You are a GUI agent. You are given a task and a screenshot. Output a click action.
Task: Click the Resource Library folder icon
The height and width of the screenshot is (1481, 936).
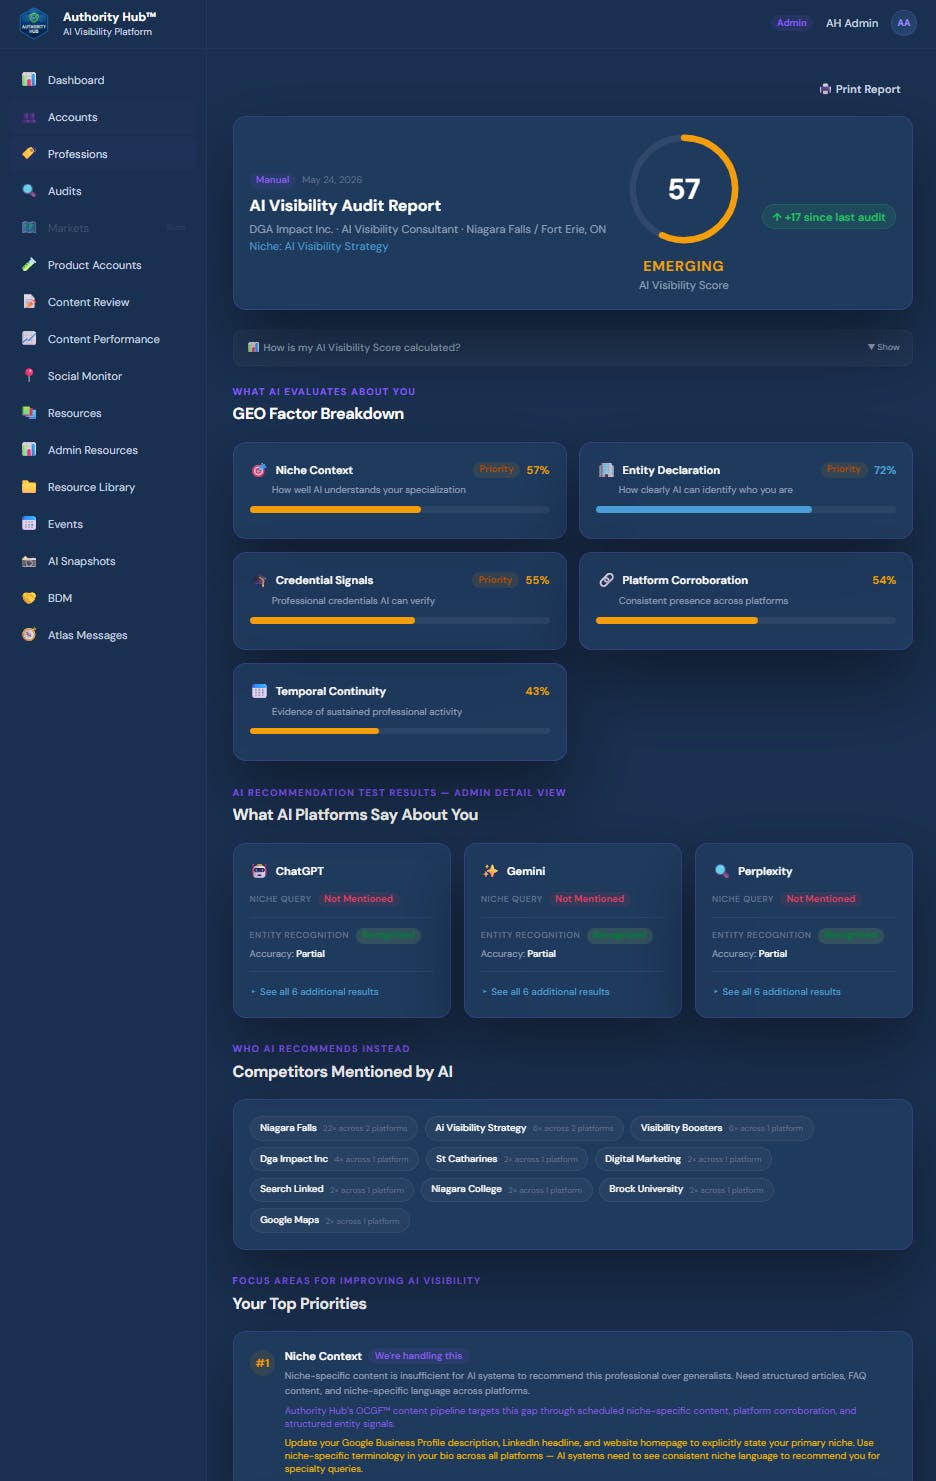pyautogui.click(x=29, y=487)
